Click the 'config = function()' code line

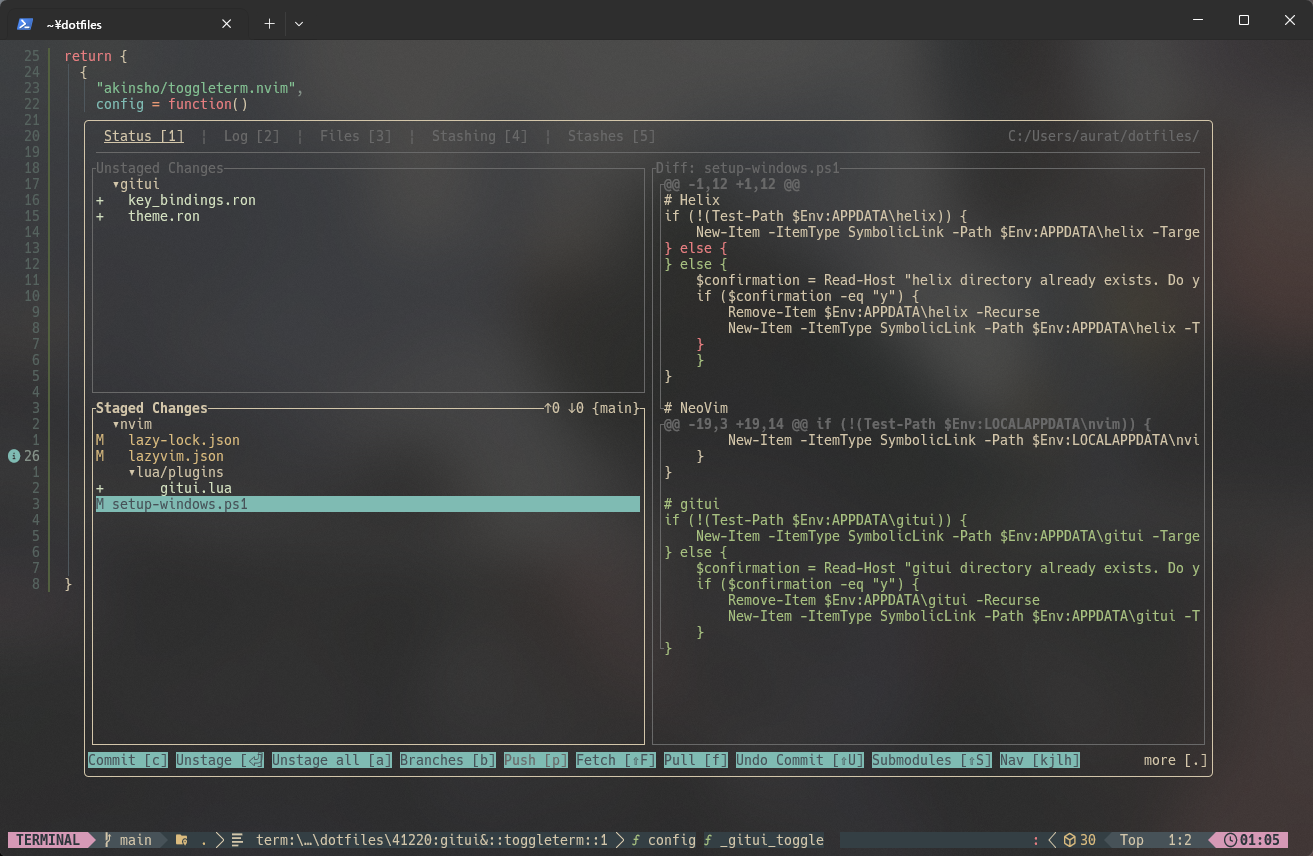point(172,104)
